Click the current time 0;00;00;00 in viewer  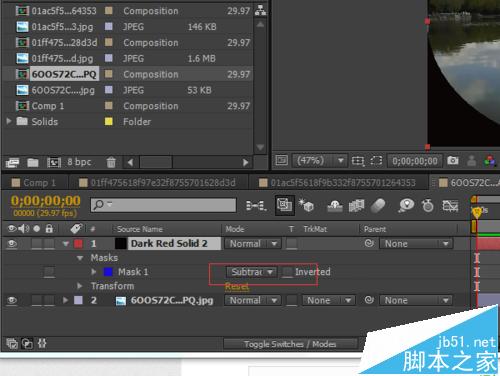click(415, 161)
